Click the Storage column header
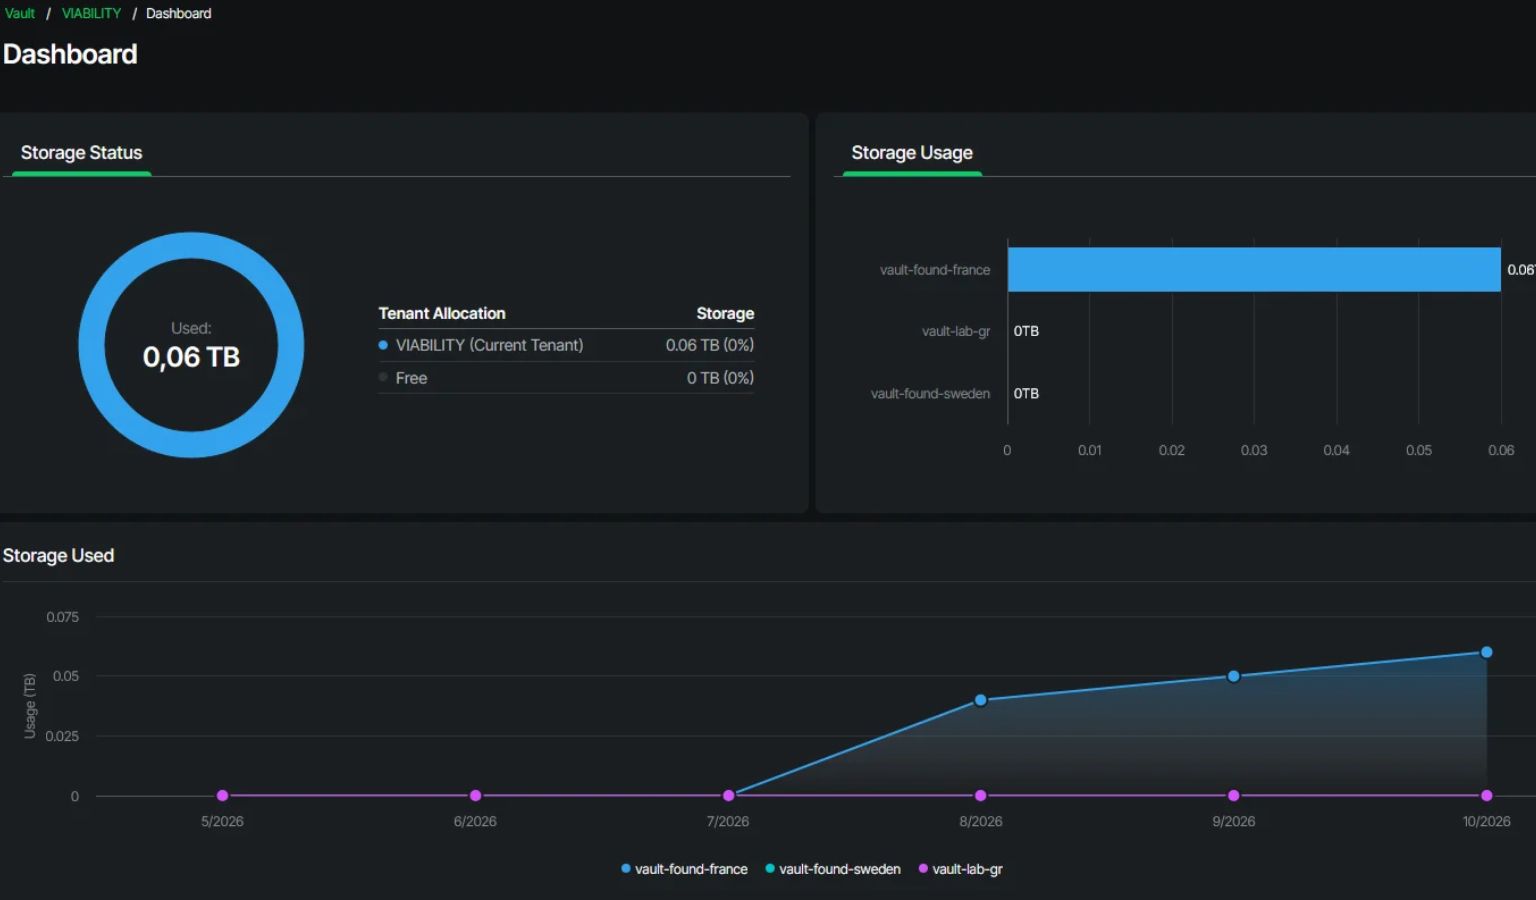 (x=725, y=313)
